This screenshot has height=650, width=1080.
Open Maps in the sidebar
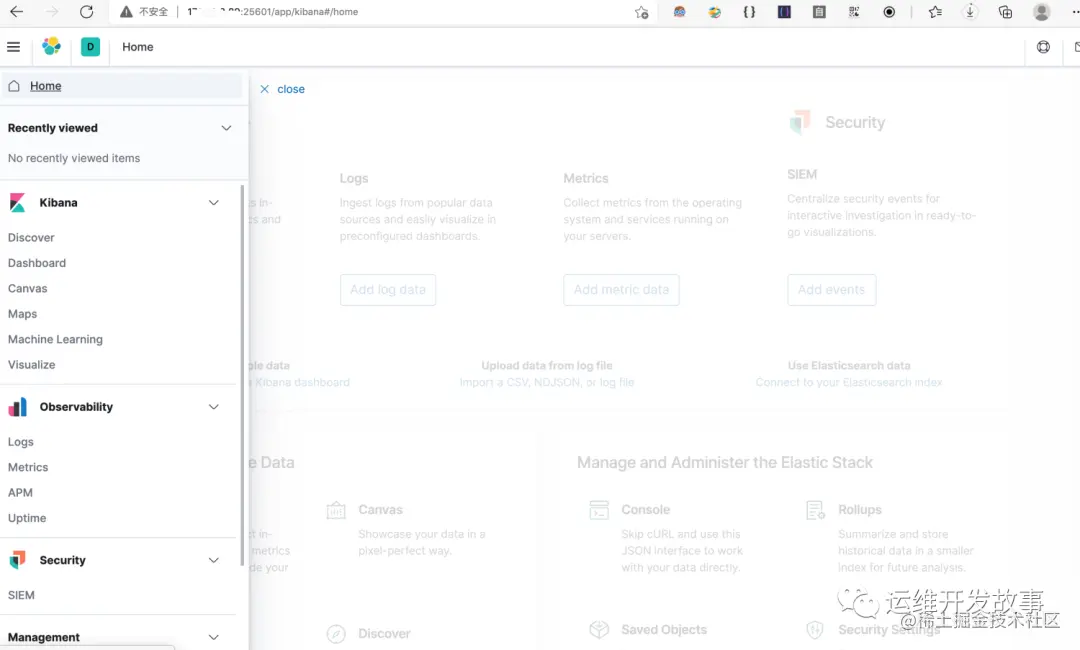click(23, 314)
